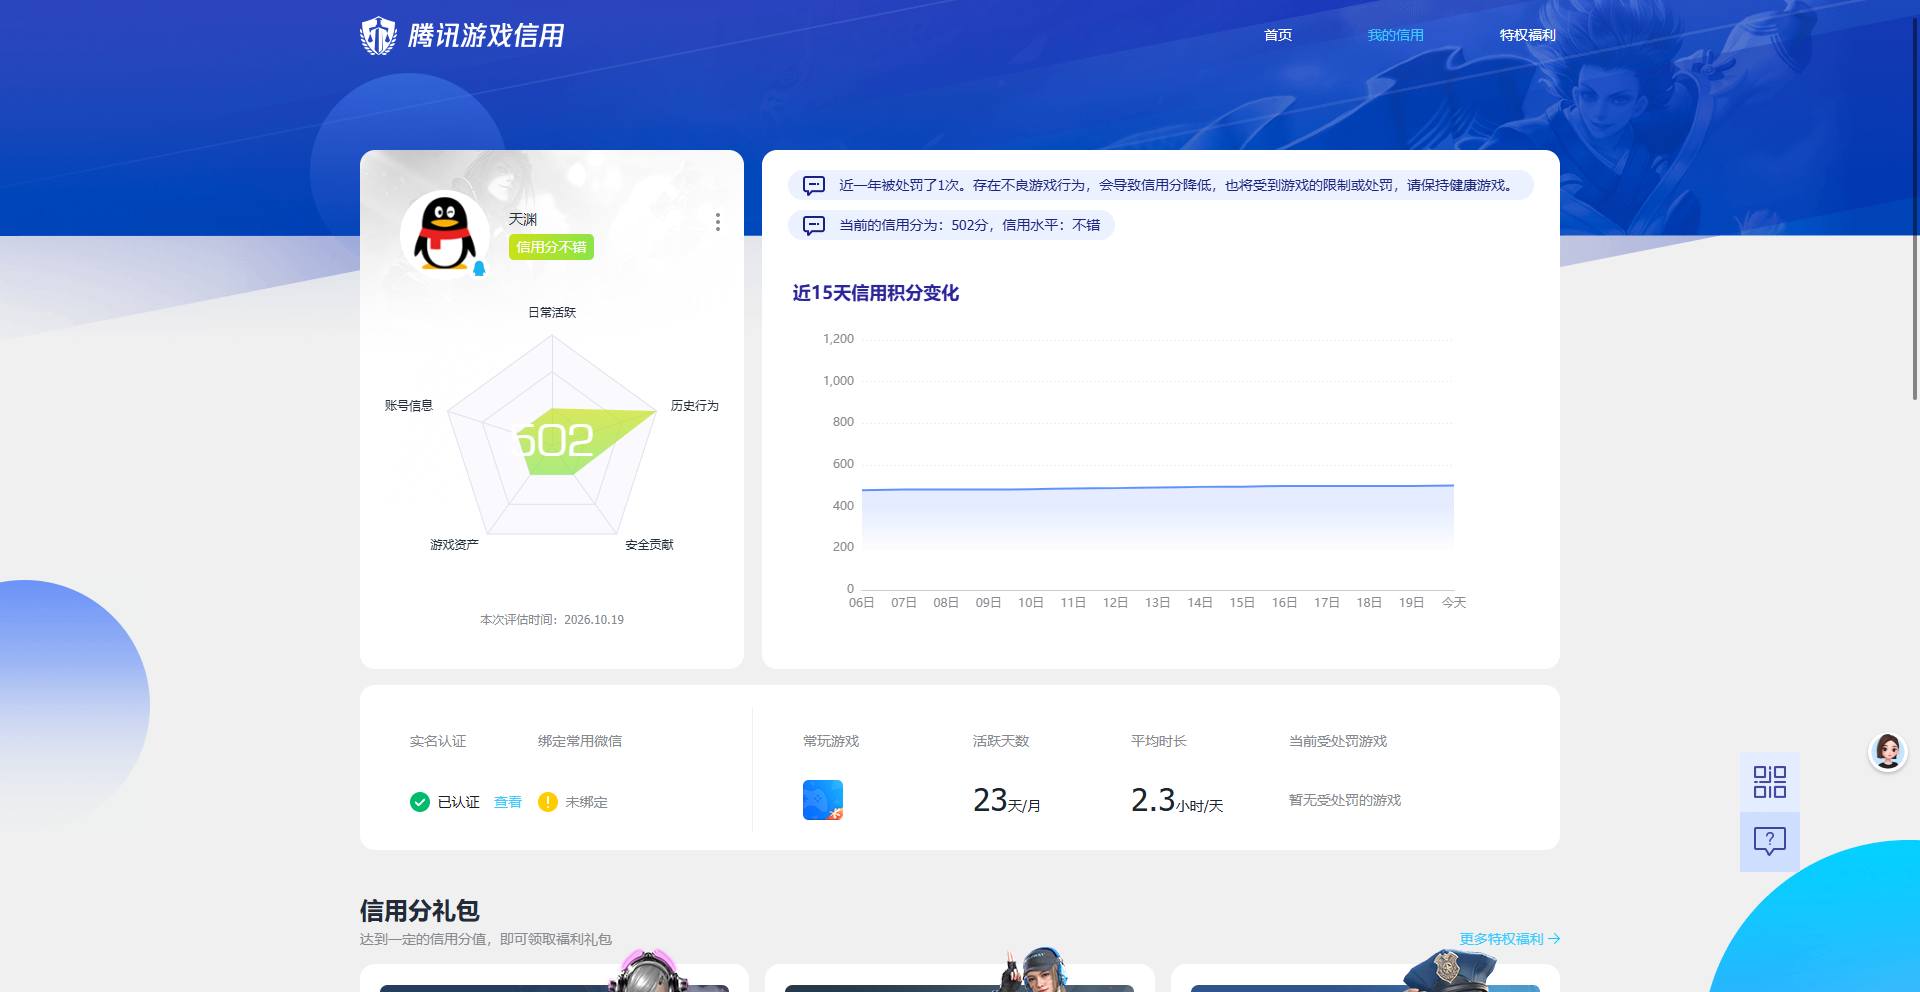Click the small QQ bell icon on the avatar
Viewport: 1920px width, 992px height.
pos(479,268)
